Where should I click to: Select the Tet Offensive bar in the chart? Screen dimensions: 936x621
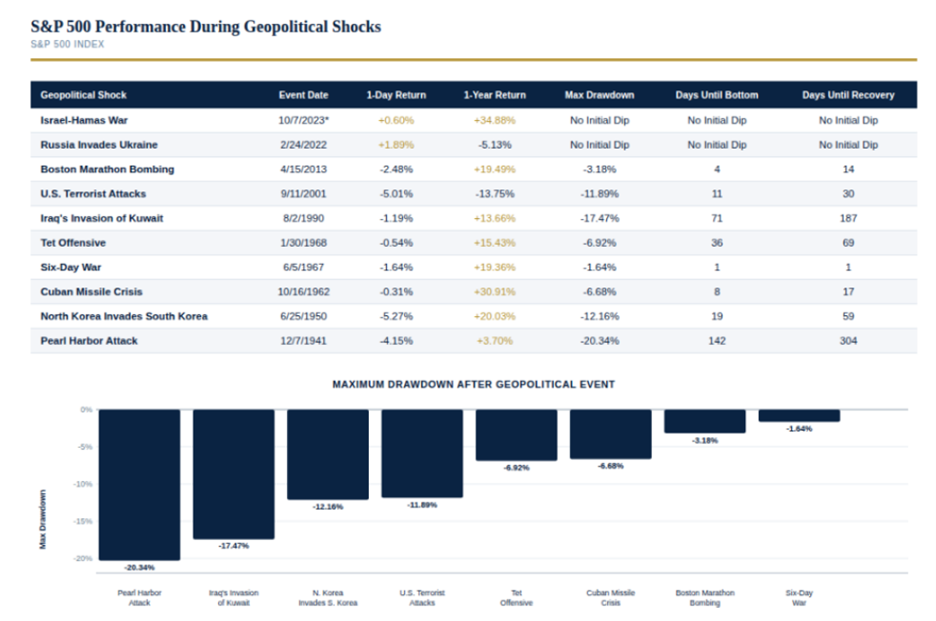point(516,435)
